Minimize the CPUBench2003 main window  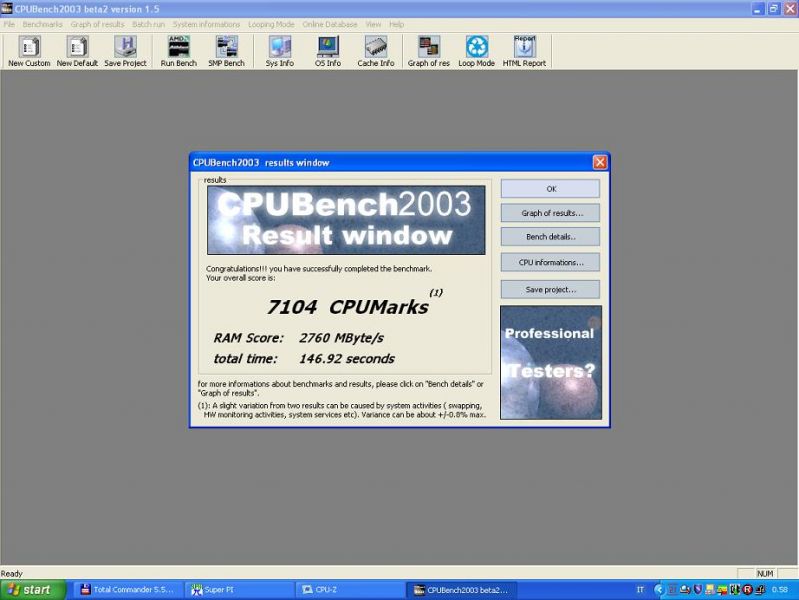tap(758, 9)
